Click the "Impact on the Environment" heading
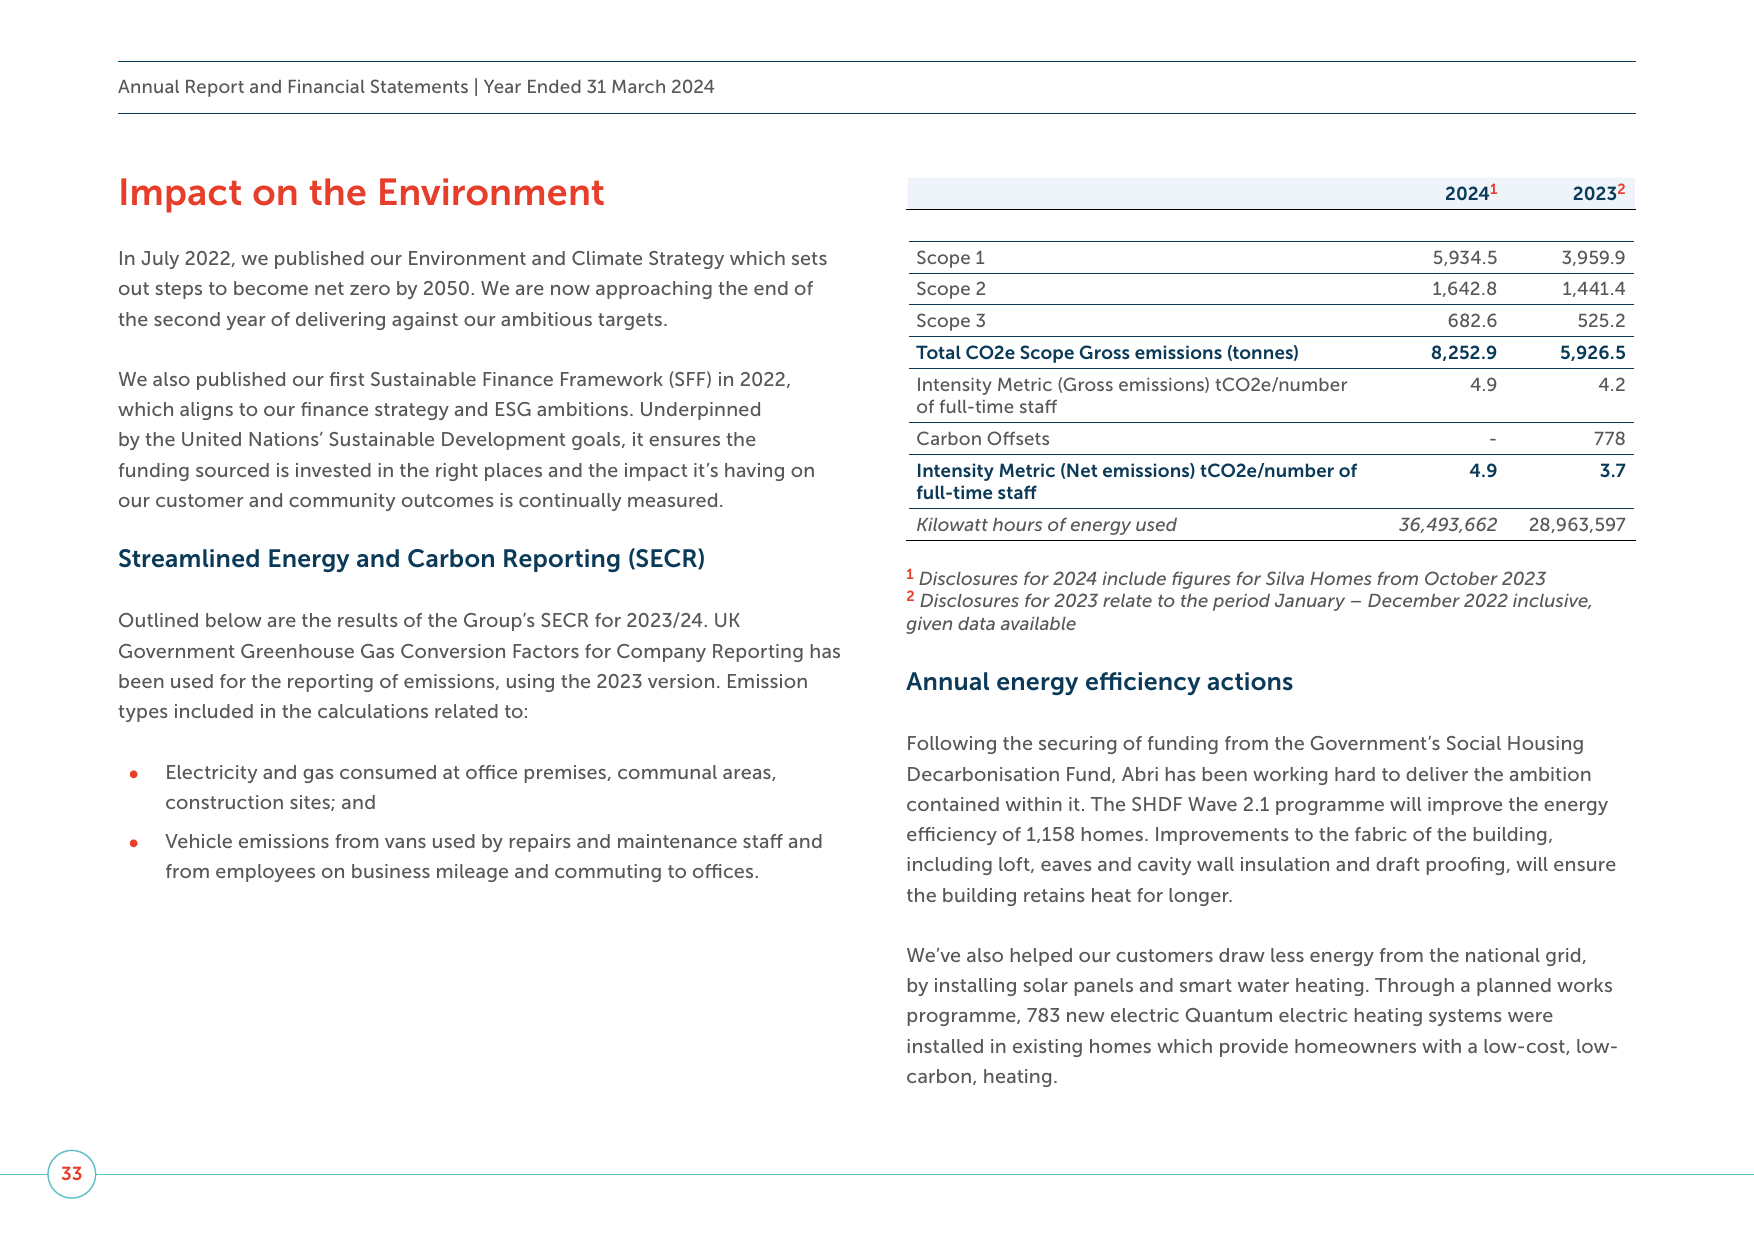This screenshot has height=1241, width=1754. point(361,193)
